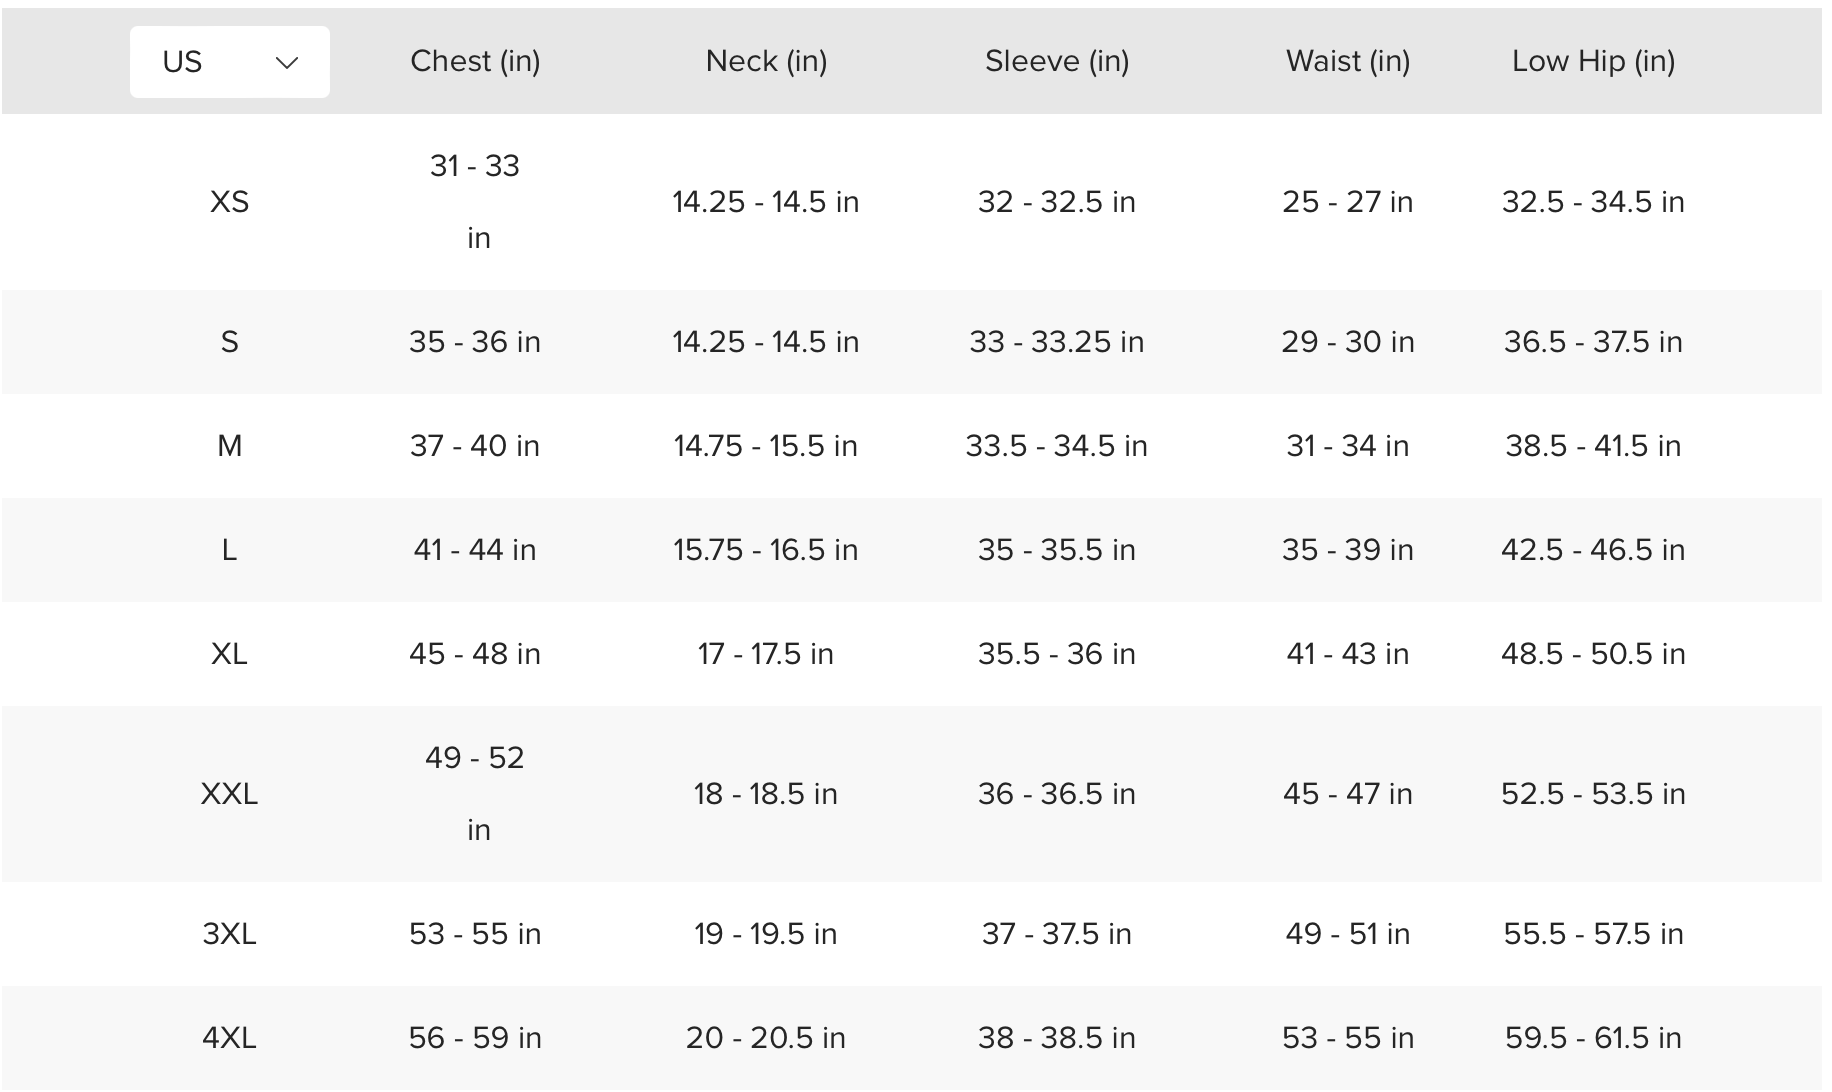The height and width of the screenshot is (1092, 1832).
Task: Select the 59.5 - 61.5 in hip cell
Action: coord(1593,1038)
